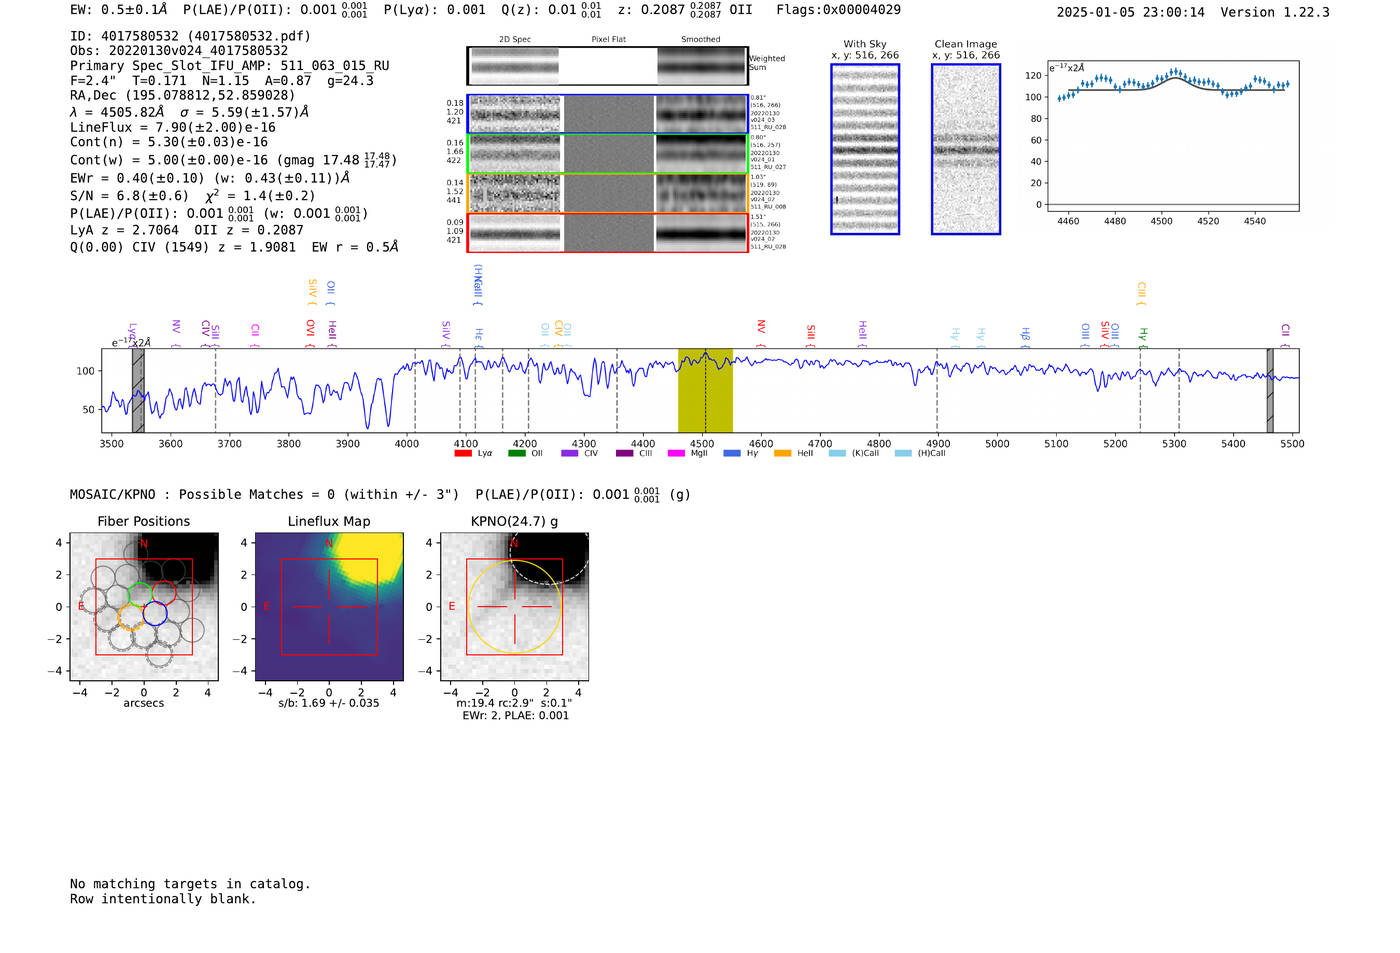Click the blue fiber circle in Fiber Positions
This screenshot has height=953, width=1400.
[x=154, y=613]
